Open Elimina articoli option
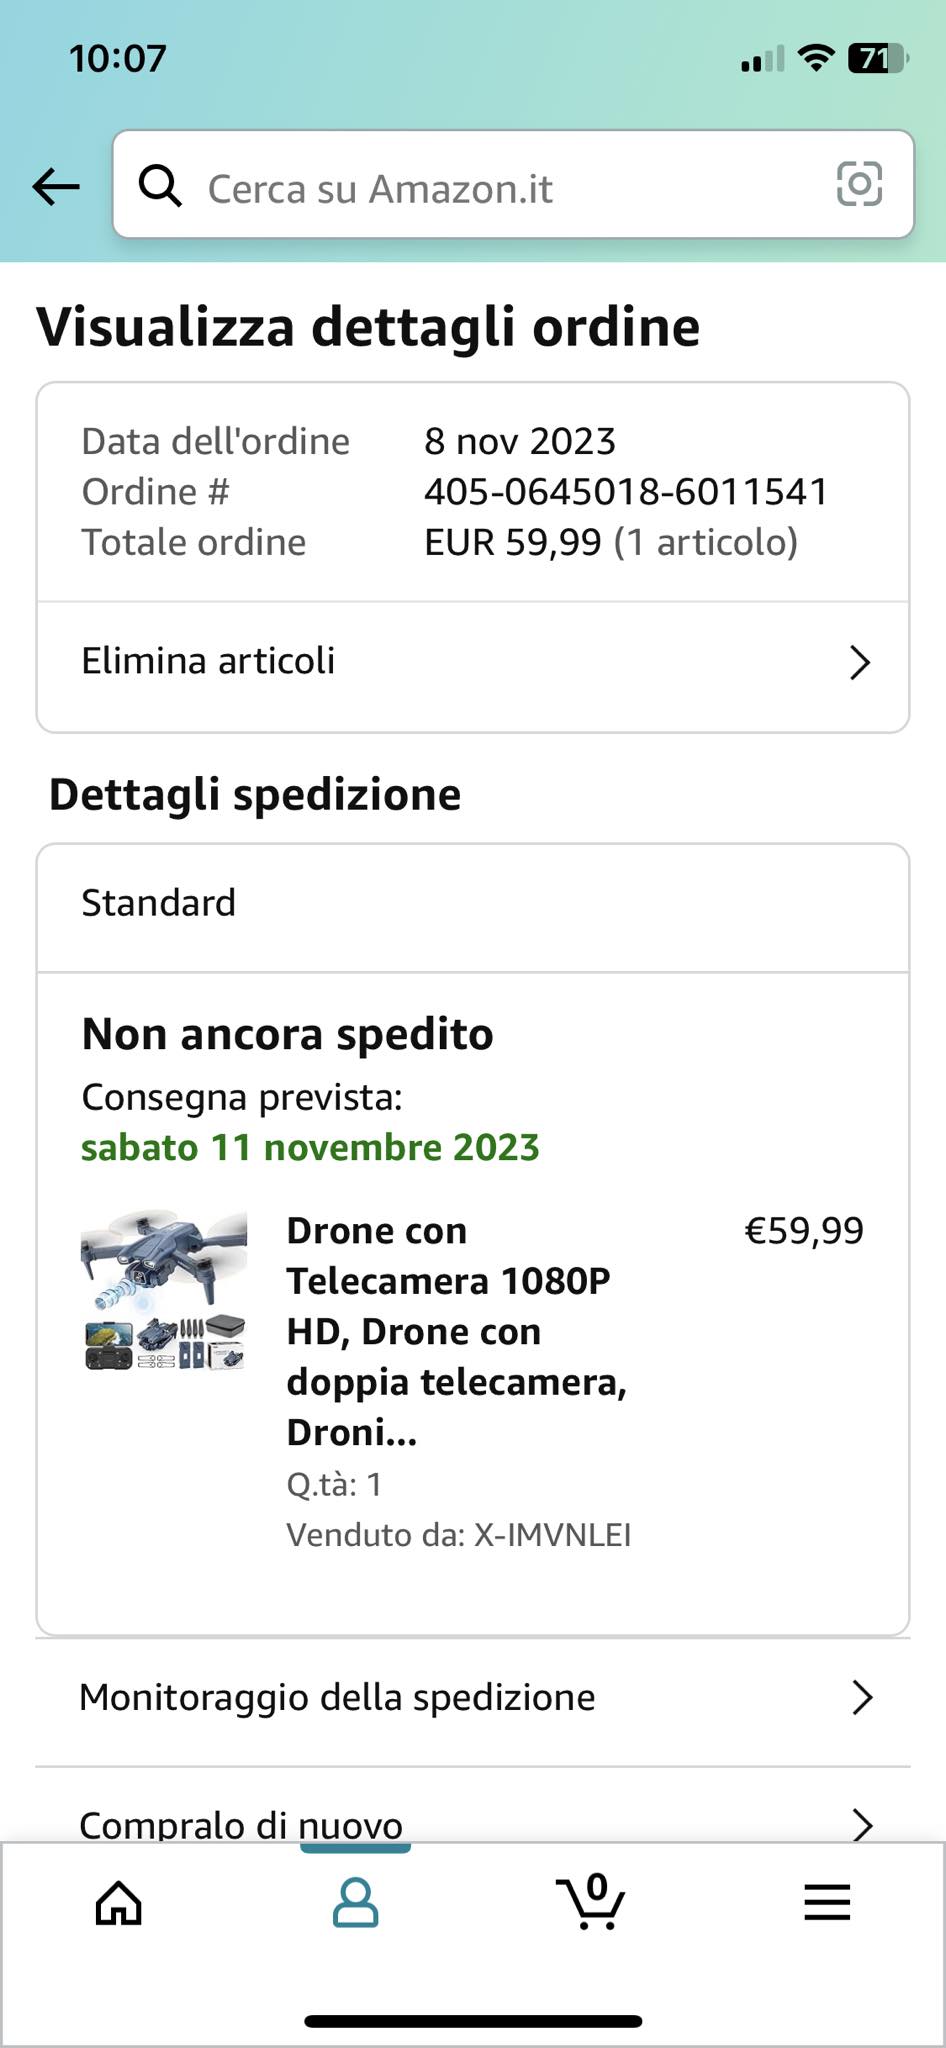Screen dimensions: 946x2048 click(209, 661)
